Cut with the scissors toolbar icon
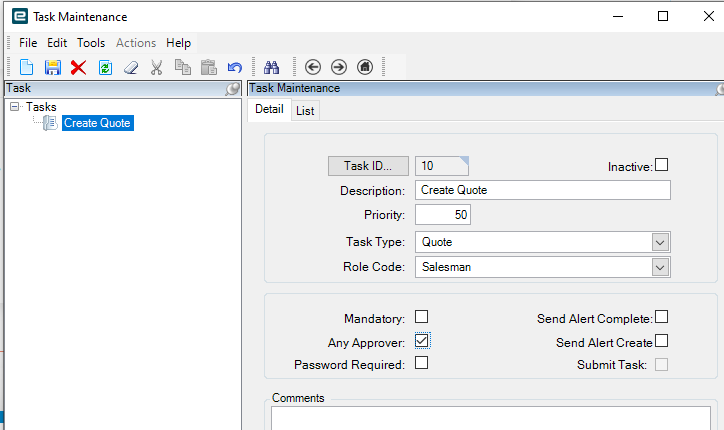This screenshot has height=430, width=724. tap(157, 67)
